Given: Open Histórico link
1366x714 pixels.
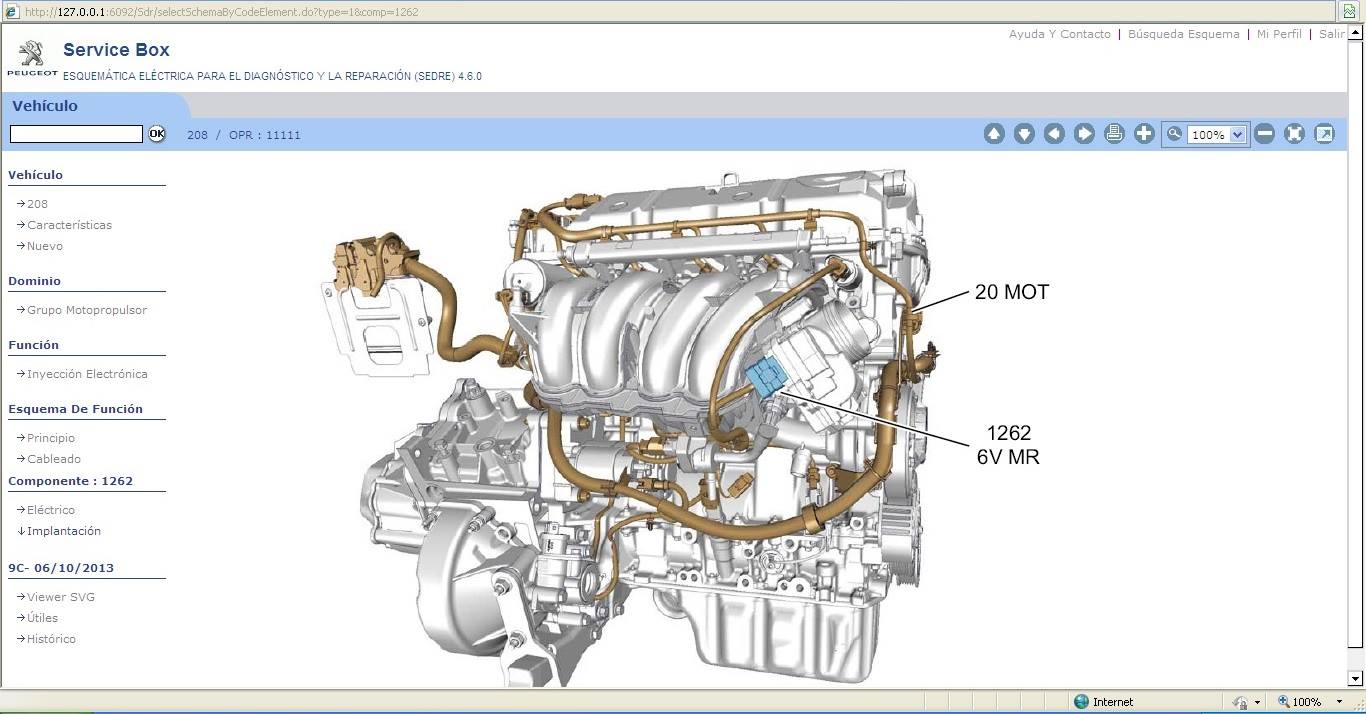Looking at the screenshot, I should [x=51, y=639].
